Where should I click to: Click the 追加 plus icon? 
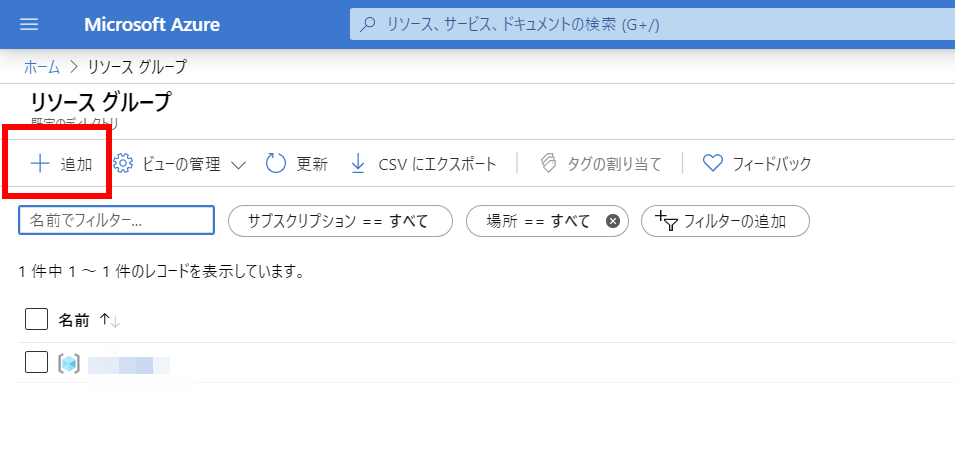(x=40, y=164)
